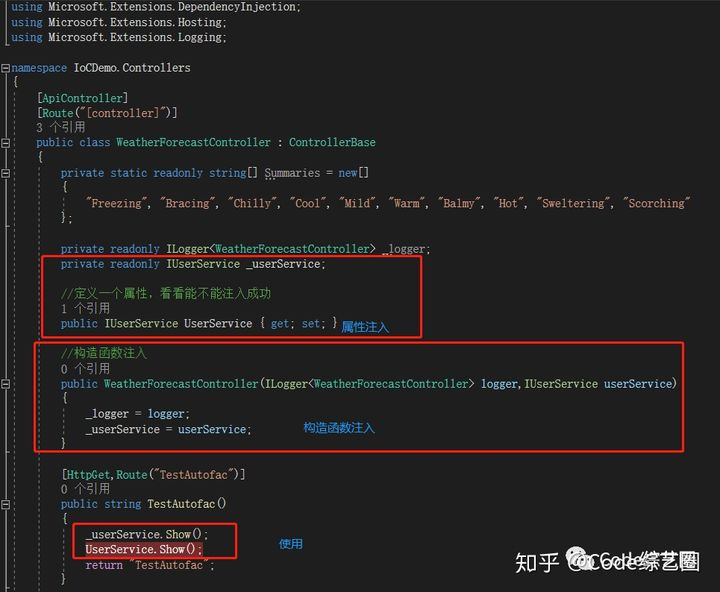Click the Summaries field identifier
720x592 pixels.
[x=292, y=173]
